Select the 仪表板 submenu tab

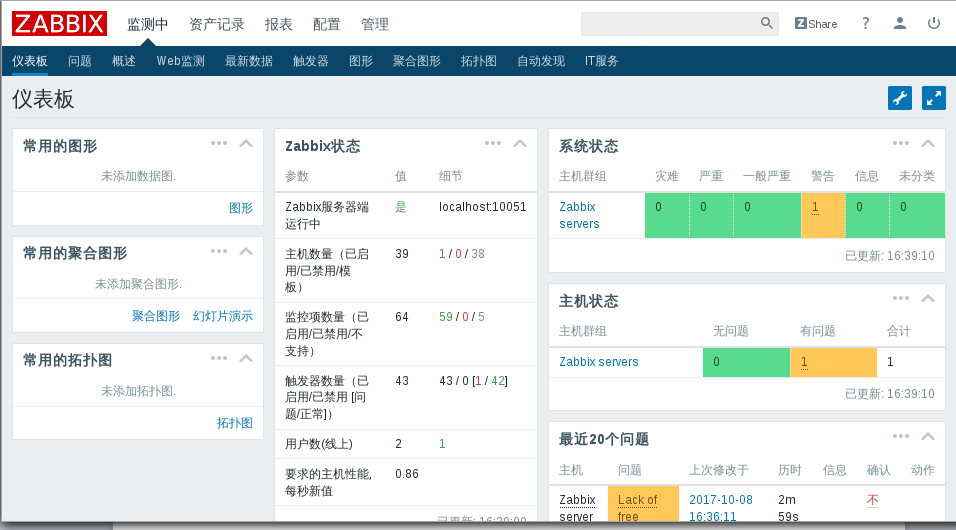click(30, 61)
